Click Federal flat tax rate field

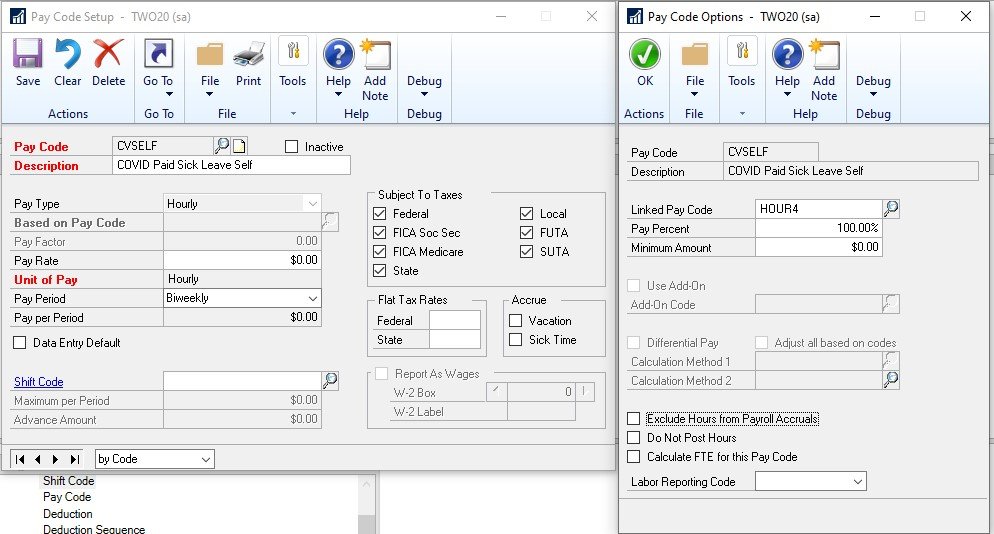(455, 320)
